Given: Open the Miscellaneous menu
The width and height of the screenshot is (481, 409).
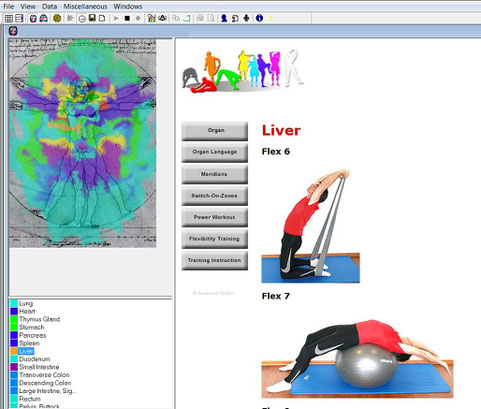Looking at the screenshot, I should (85, 6).
